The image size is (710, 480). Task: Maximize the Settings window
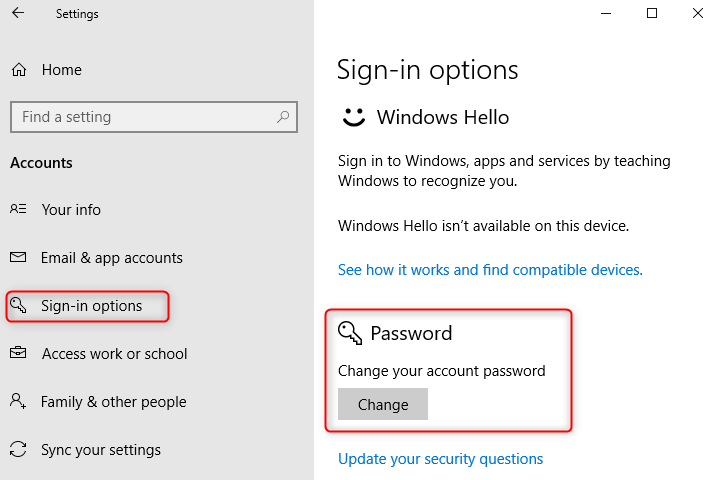click(x=652, y=14)
